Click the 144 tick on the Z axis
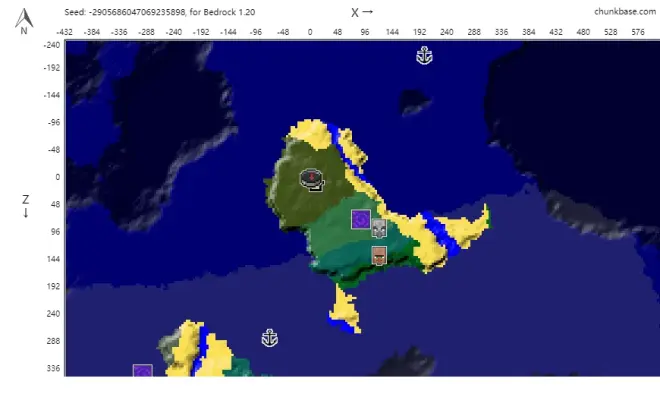This screenshot has height=410, width=660. 51,259
